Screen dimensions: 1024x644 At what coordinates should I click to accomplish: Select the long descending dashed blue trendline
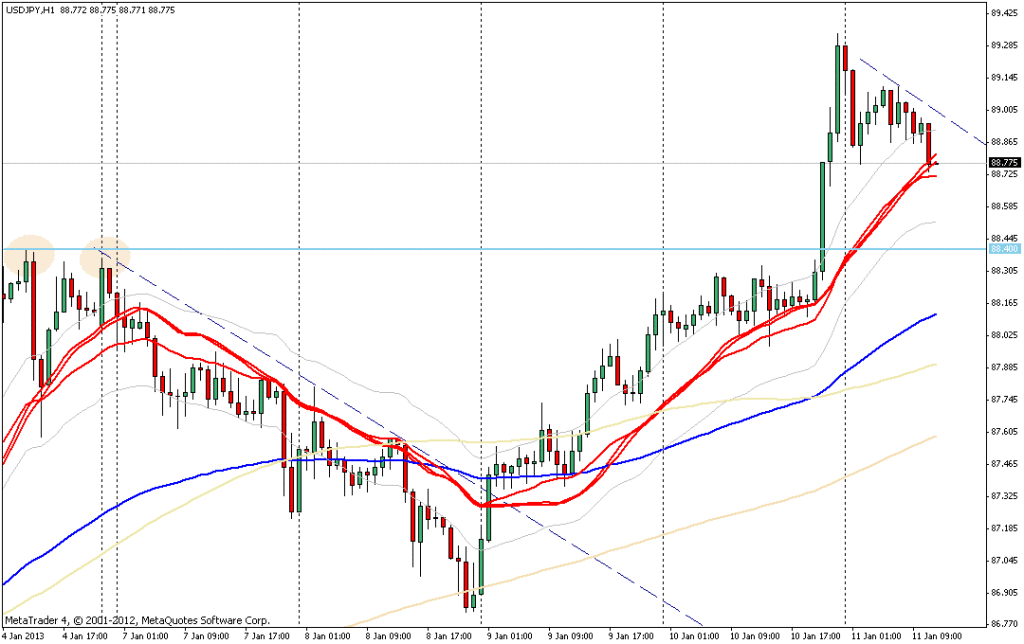pyautogui.click(x=400, y=432)
